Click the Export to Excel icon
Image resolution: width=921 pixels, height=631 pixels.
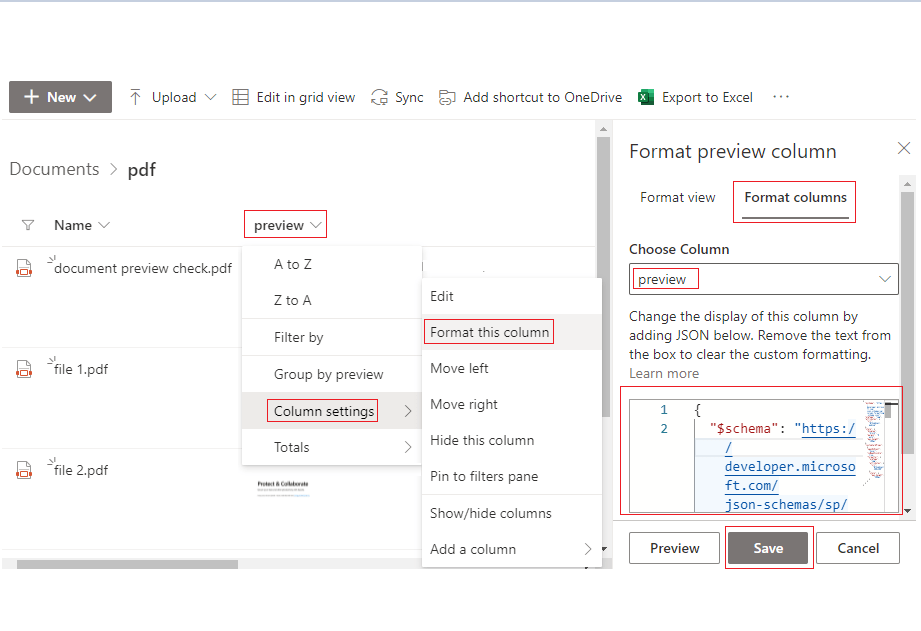pos(647,96)
